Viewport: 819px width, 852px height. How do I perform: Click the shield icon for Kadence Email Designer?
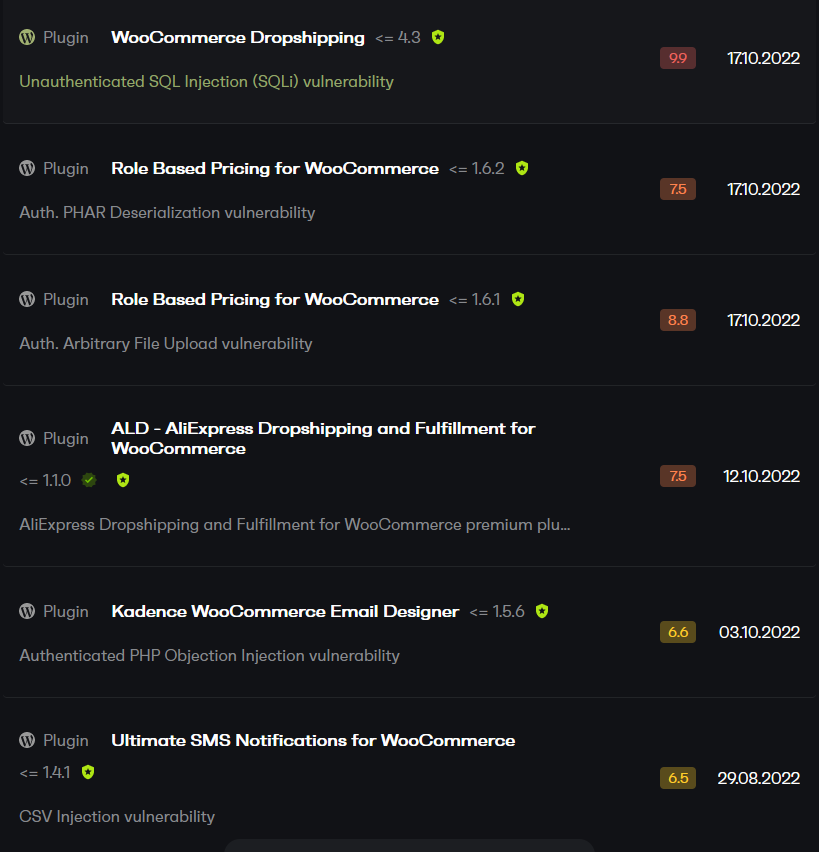pos(542,611)
